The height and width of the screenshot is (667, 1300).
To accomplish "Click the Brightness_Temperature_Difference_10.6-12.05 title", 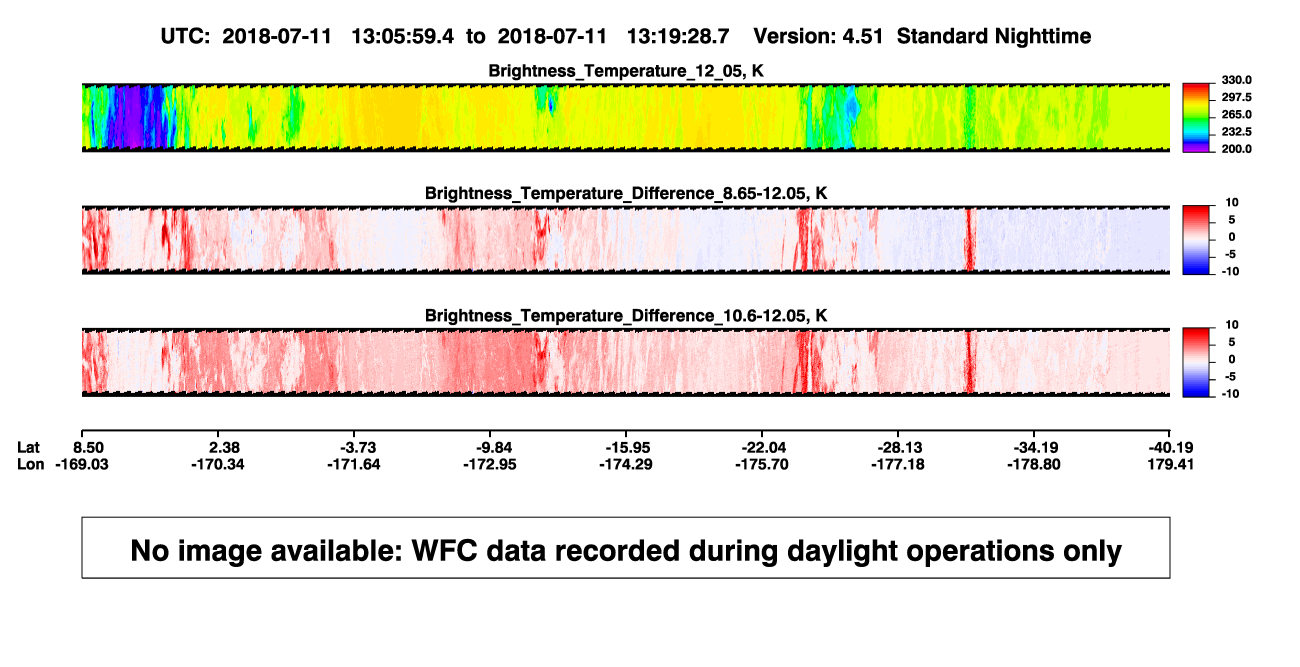I will pyautogui.click(x=626, y=316).
